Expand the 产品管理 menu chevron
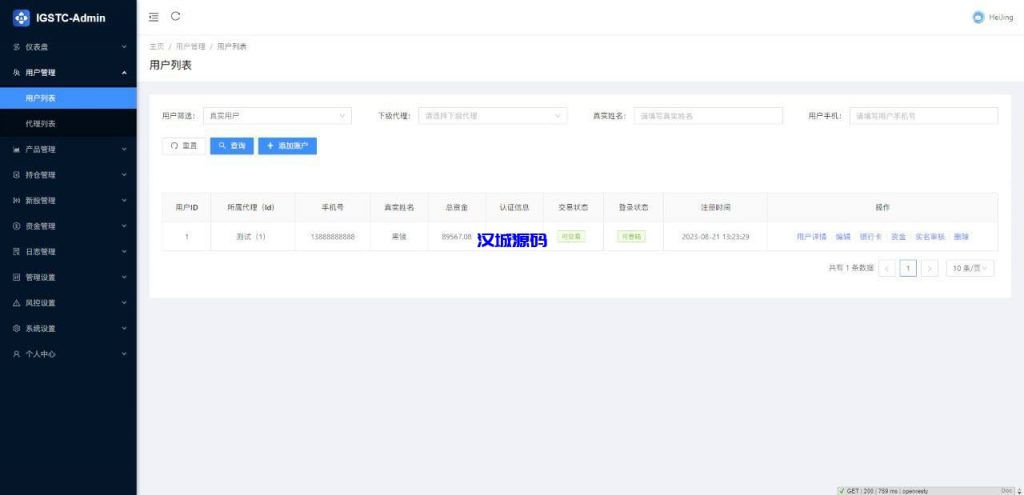The height and width of the screenshot is (495, 1024). (x=124, y=150)
